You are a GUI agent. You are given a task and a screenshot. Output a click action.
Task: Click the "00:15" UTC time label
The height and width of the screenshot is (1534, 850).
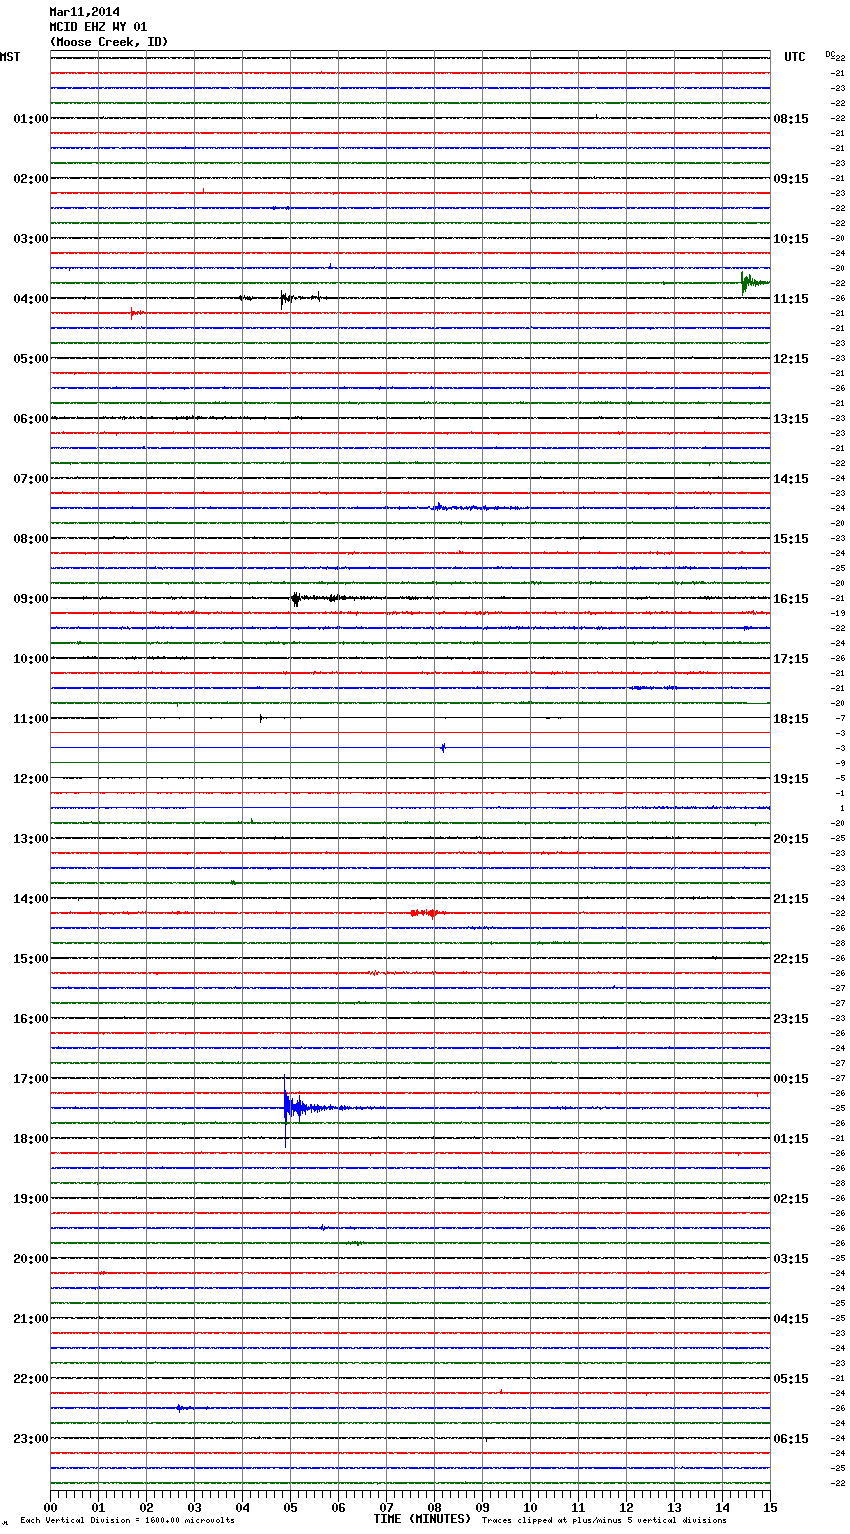791,1079
